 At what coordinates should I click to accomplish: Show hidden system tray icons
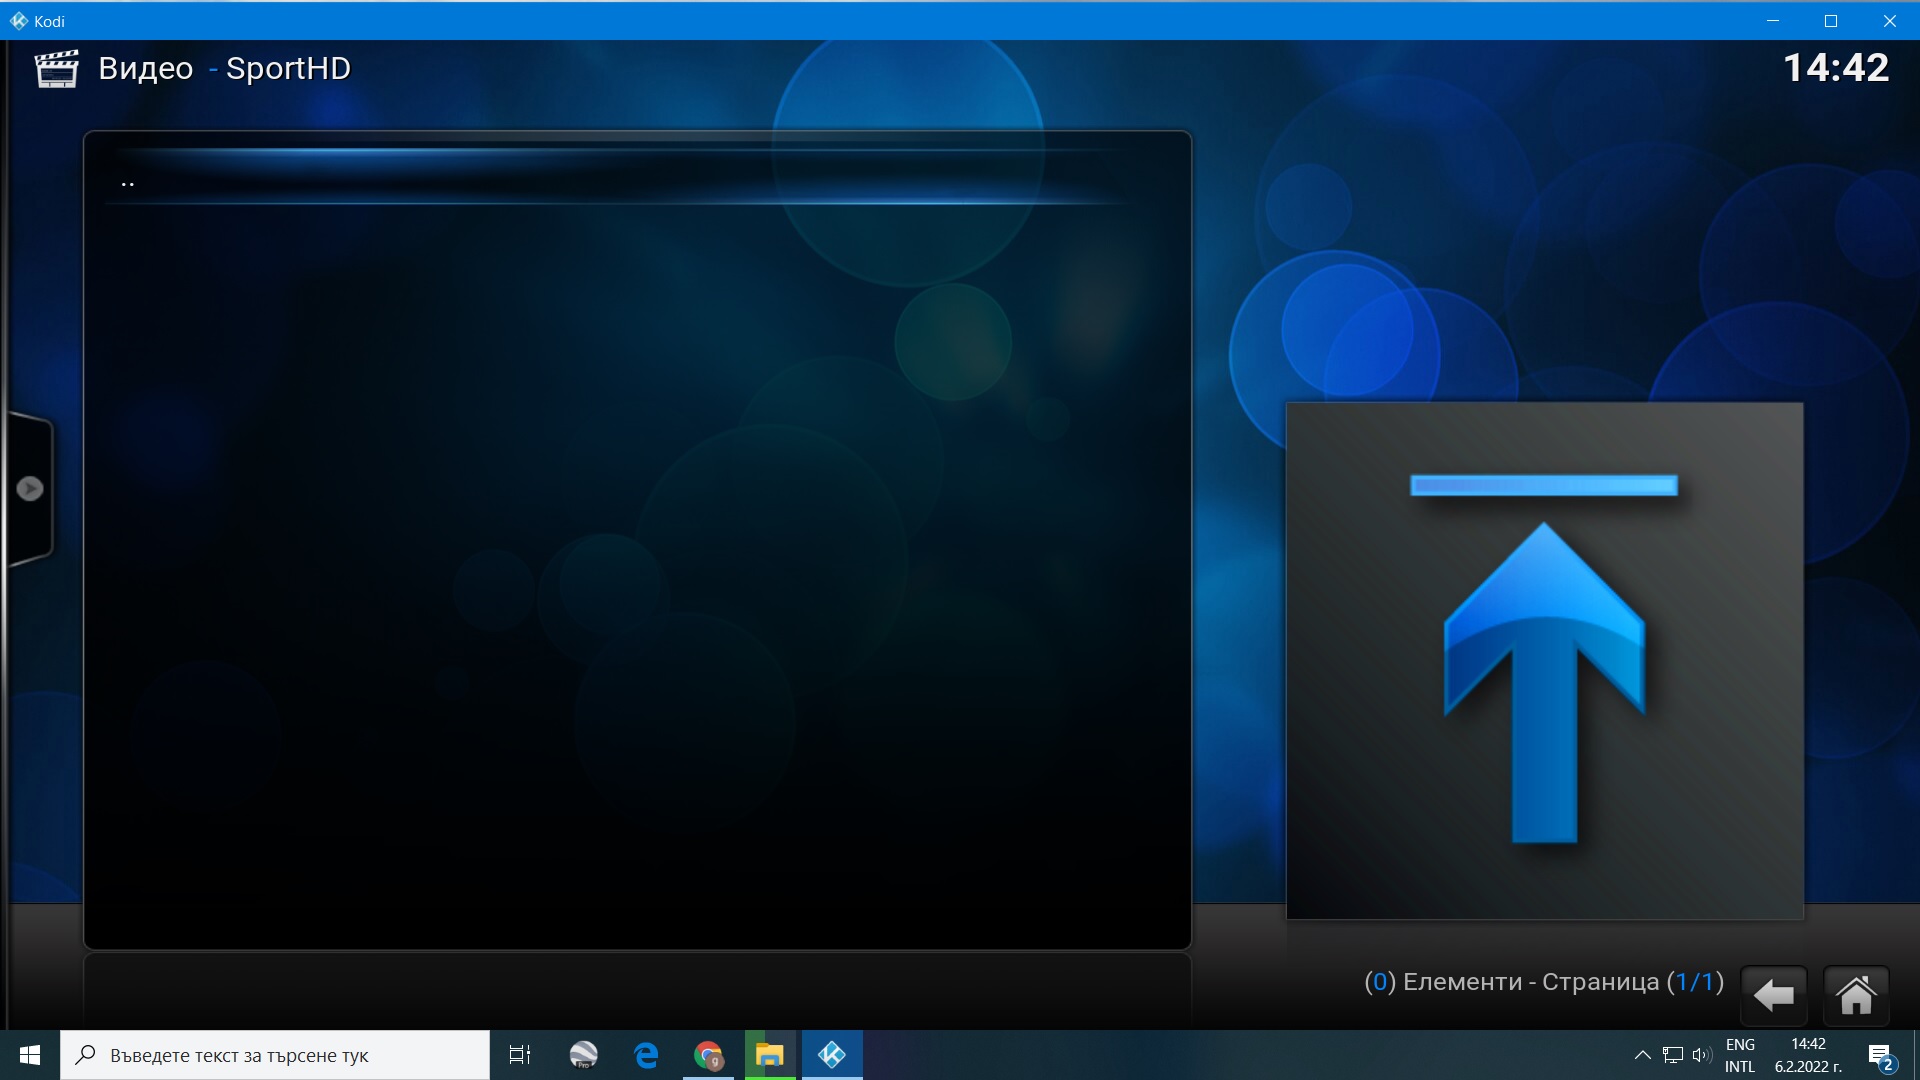tap(1642, 1055)
